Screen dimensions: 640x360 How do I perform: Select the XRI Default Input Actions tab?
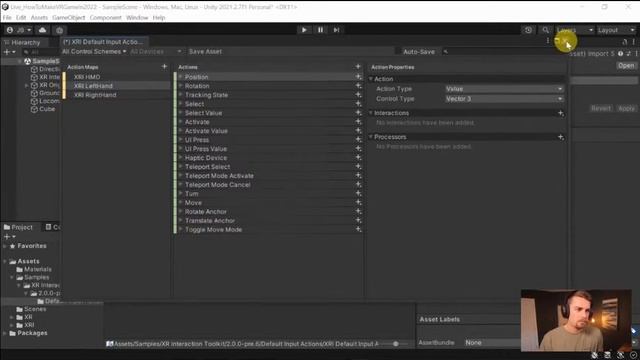(x=104, y=42)
